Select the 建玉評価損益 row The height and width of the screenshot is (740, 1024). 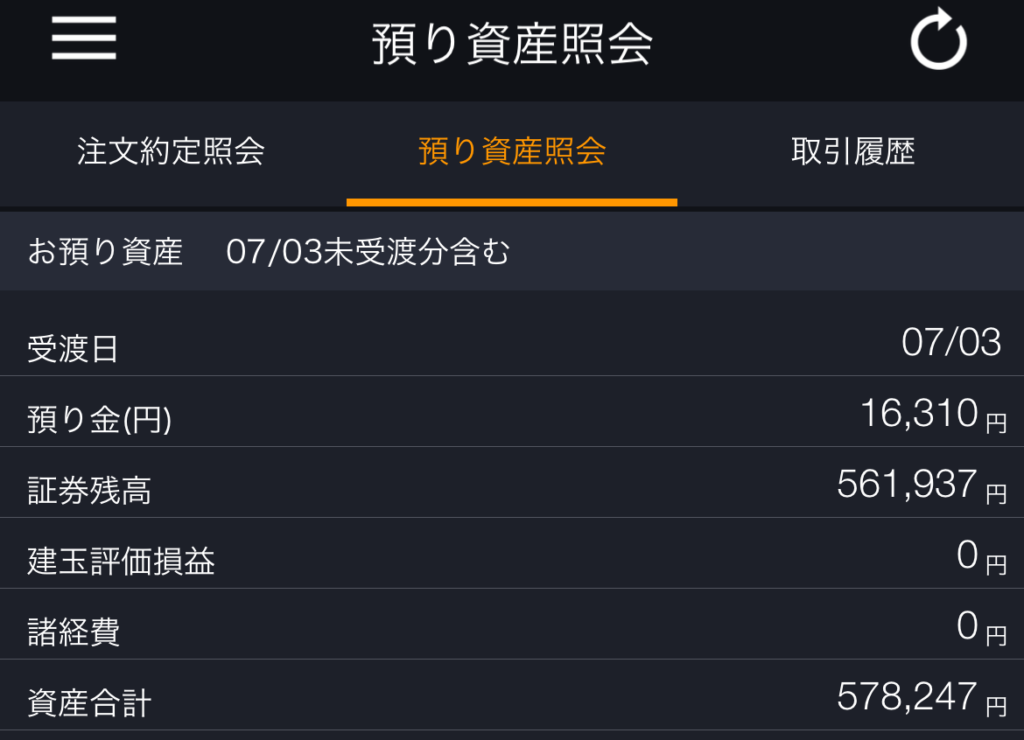[512, 554]
